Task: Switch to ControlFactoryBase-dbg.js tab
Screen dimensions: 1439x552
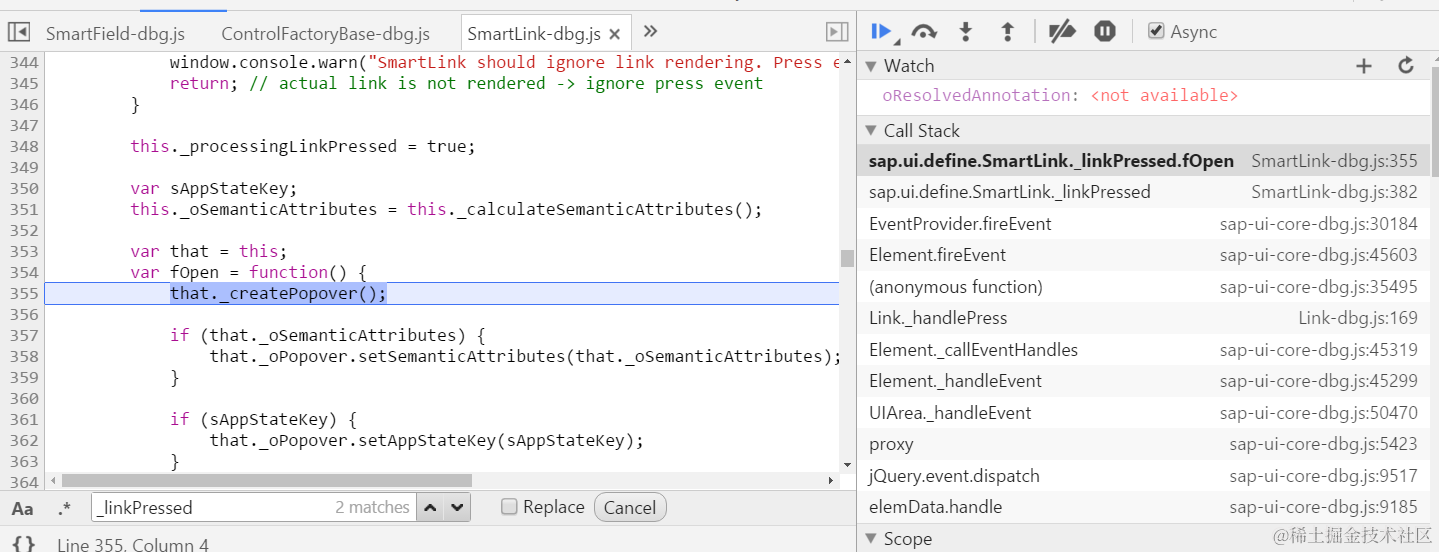Action: pos(325,34)
